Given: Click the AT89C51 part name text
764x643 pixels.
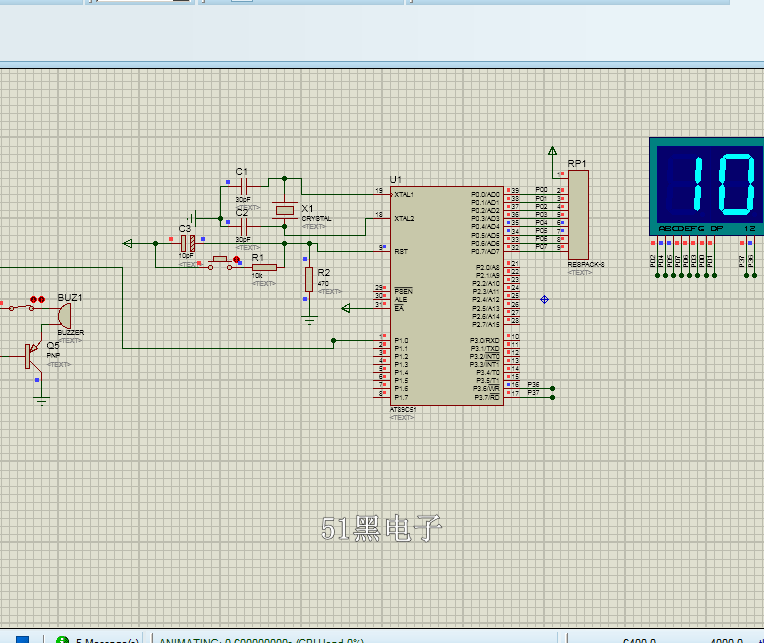Looking at the screenshot, I should click(x=403, y=410).
